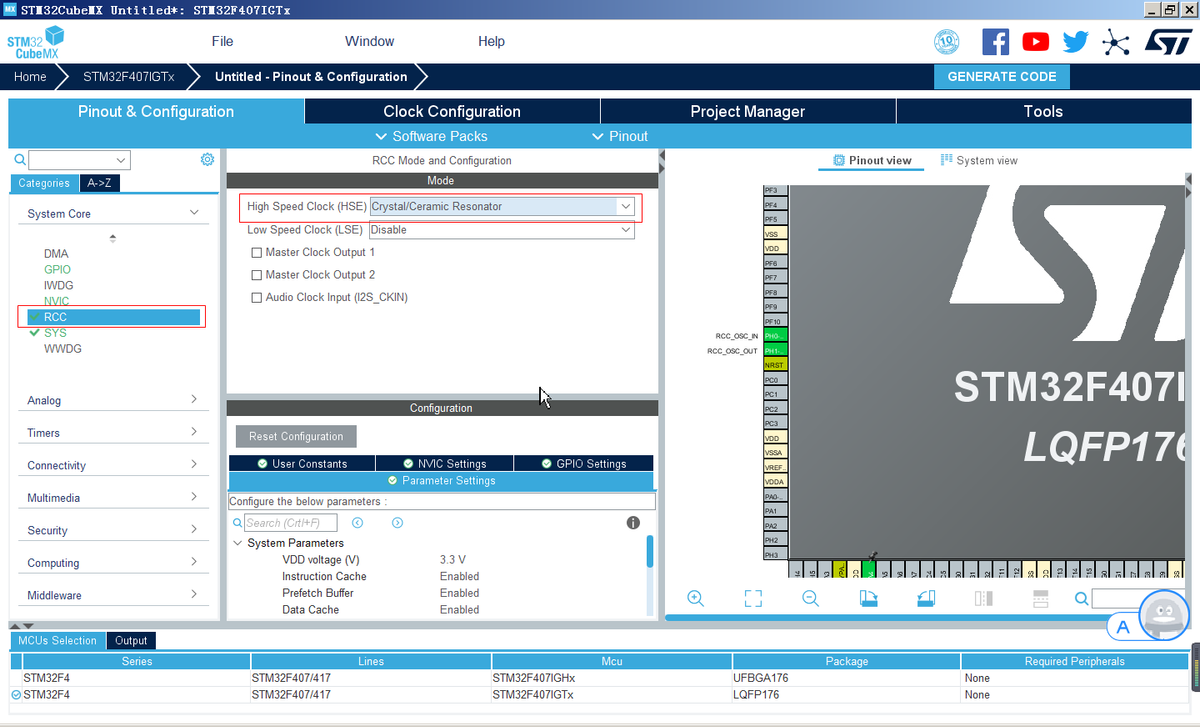Open the GPIO Settings tab
Image resolution: width=1200 pixels, height=727 pixels.
pos(584,464)
